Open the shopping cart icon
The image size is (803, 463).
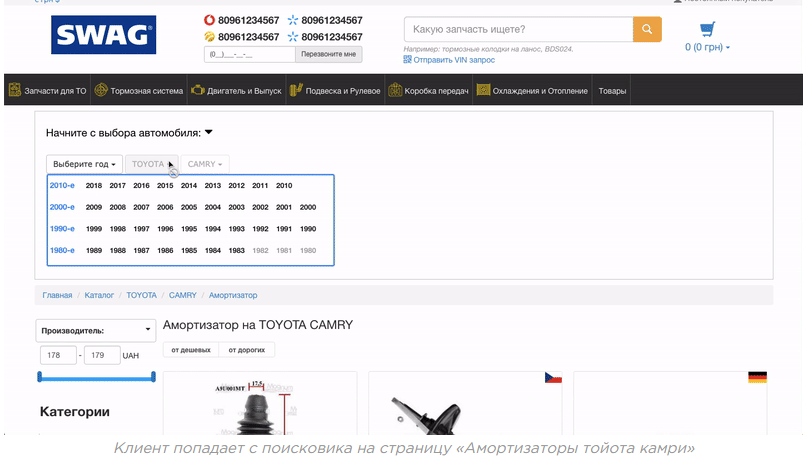[707, 29]
